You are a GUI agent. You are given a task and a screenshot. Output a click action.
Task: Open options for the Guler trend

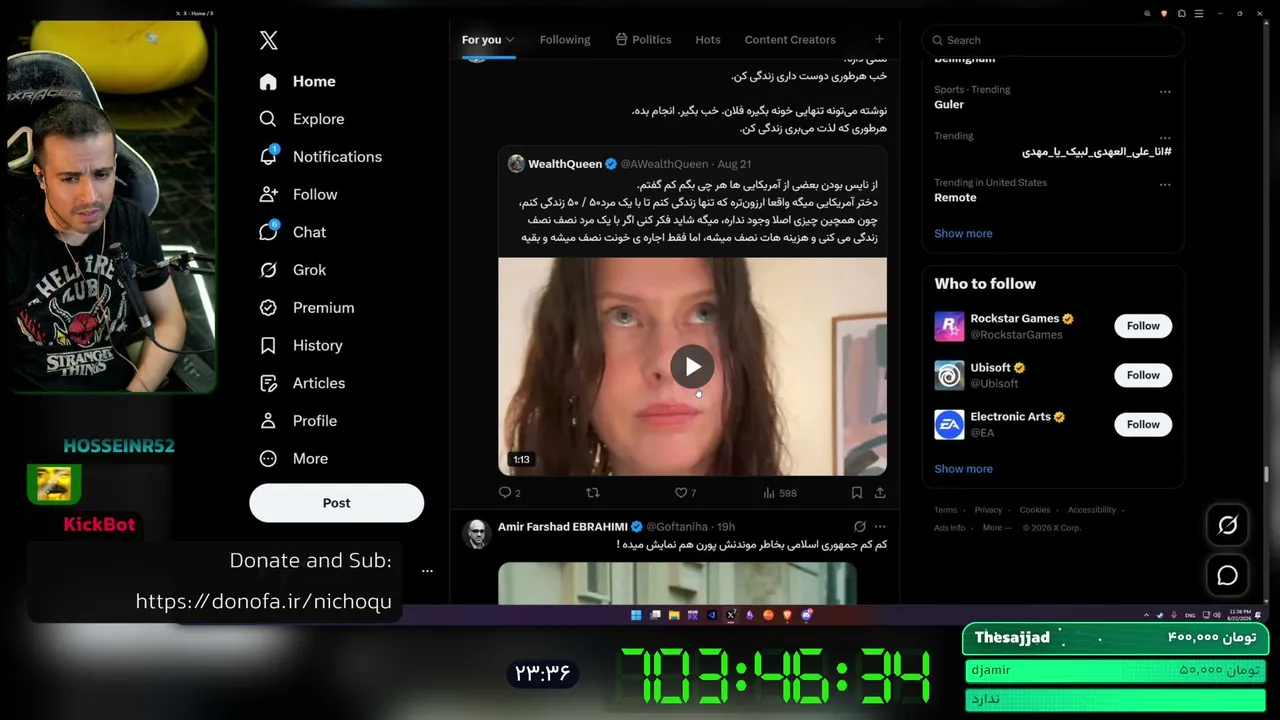click(1165, 91)
